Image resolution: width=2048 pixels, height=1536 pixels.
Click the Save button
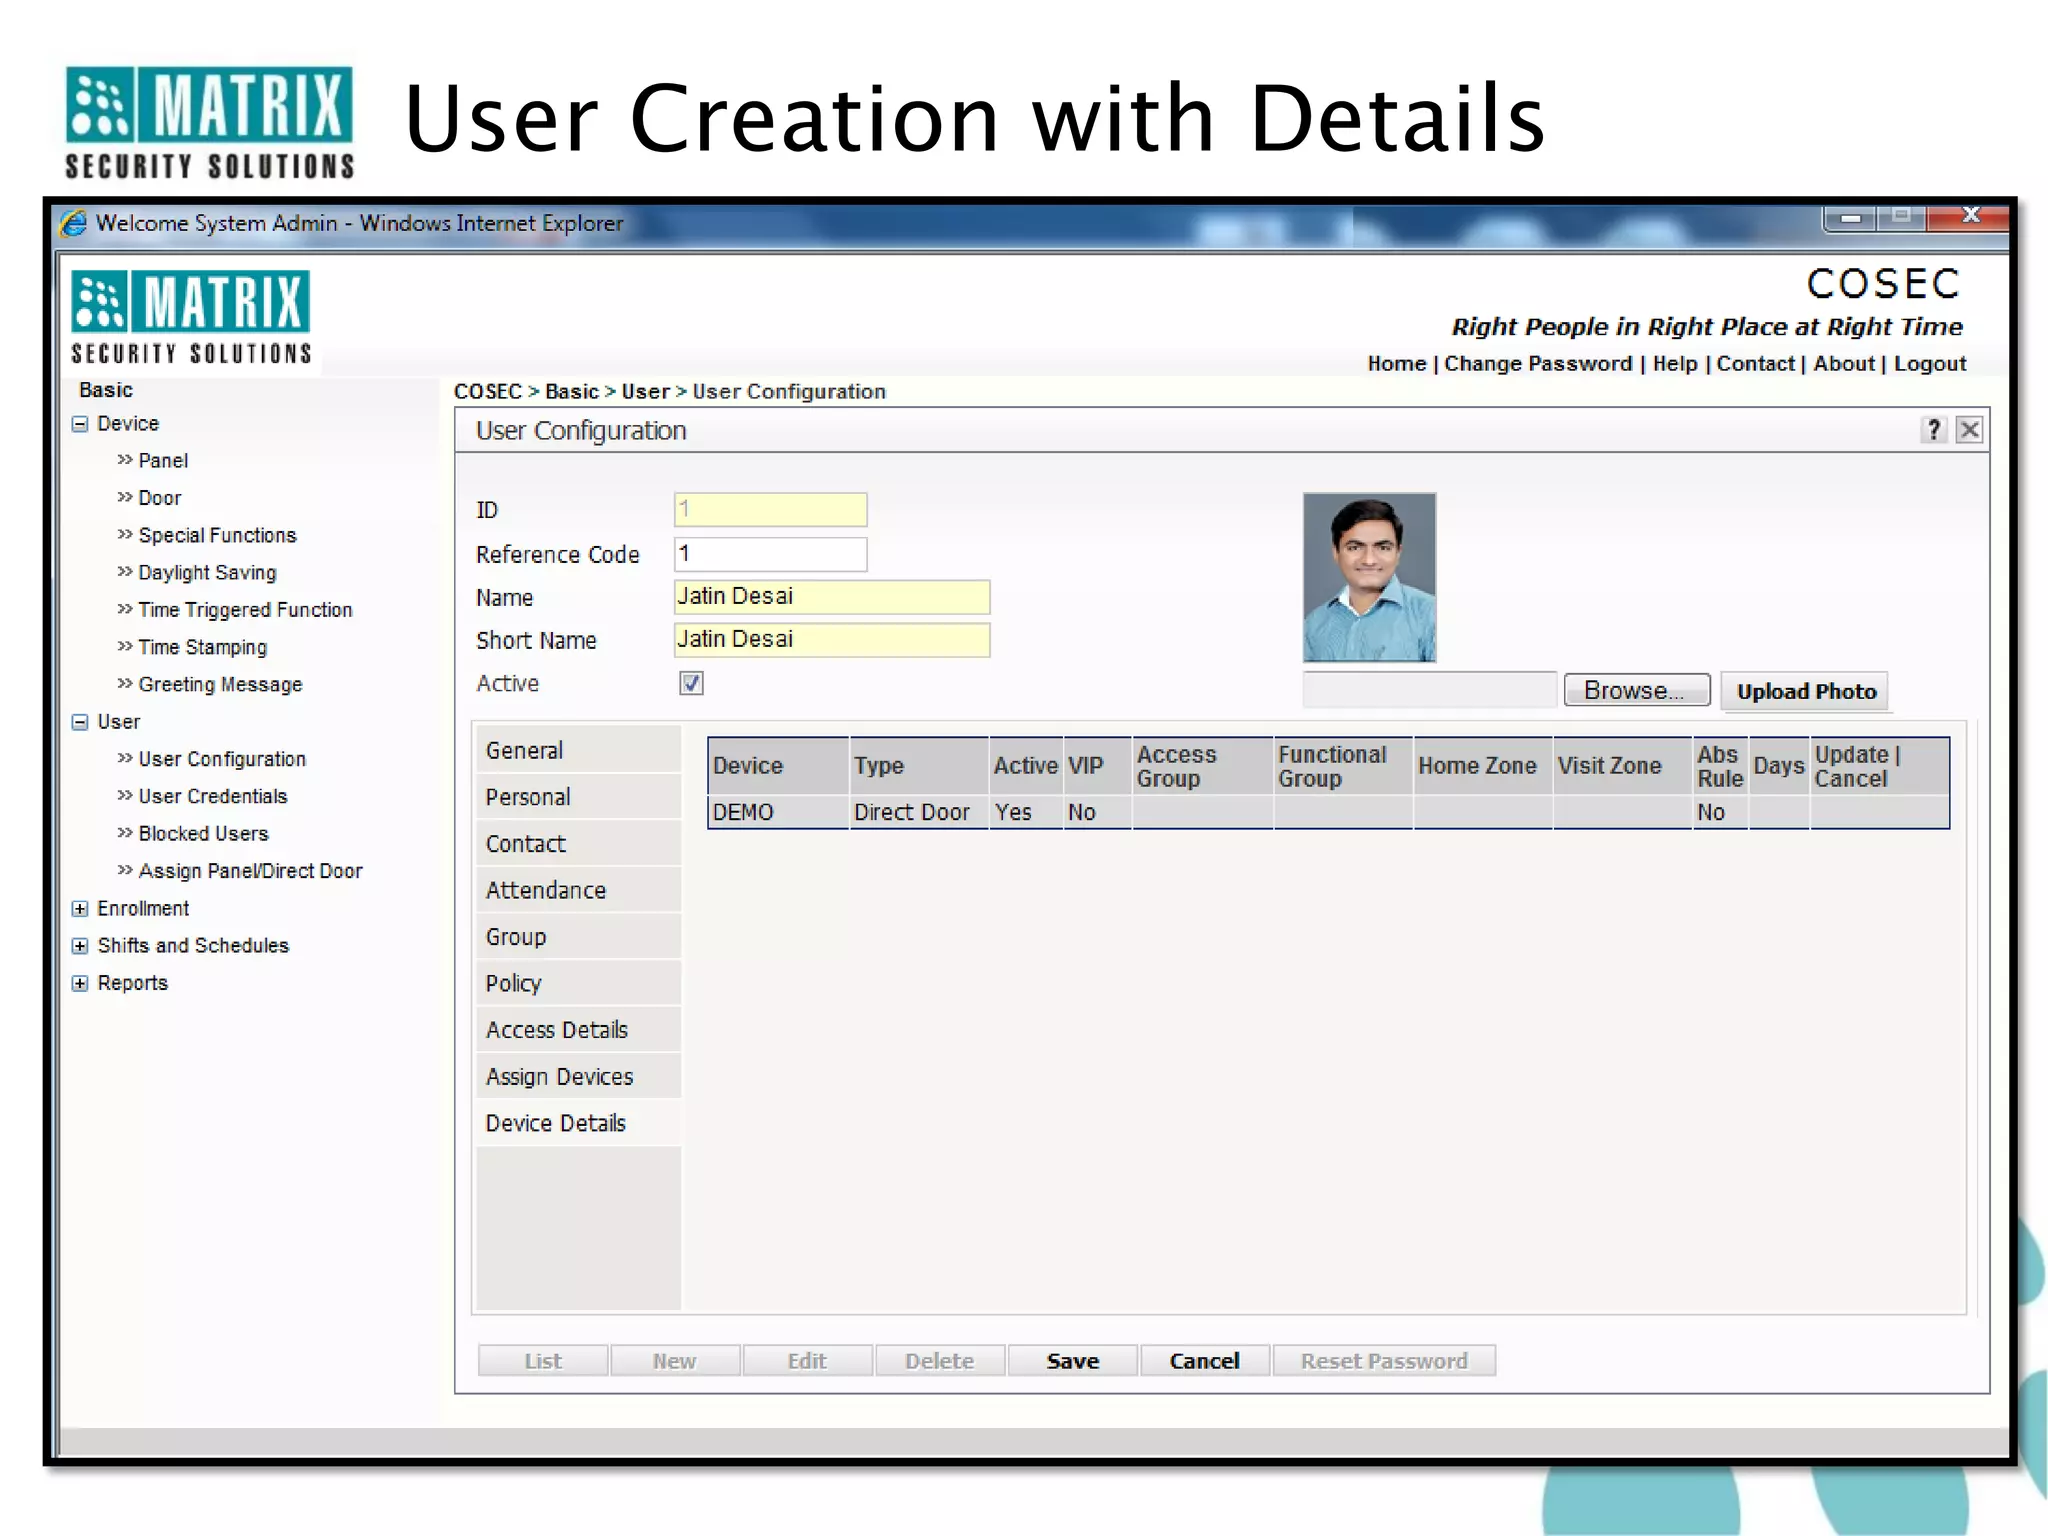tap(1072, 1361)
